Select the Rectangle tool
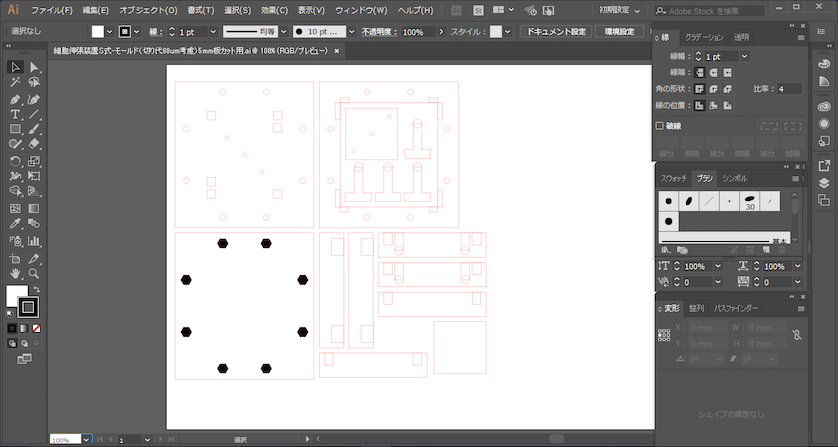This screenshot has width=838, height=447. point(15,129)
